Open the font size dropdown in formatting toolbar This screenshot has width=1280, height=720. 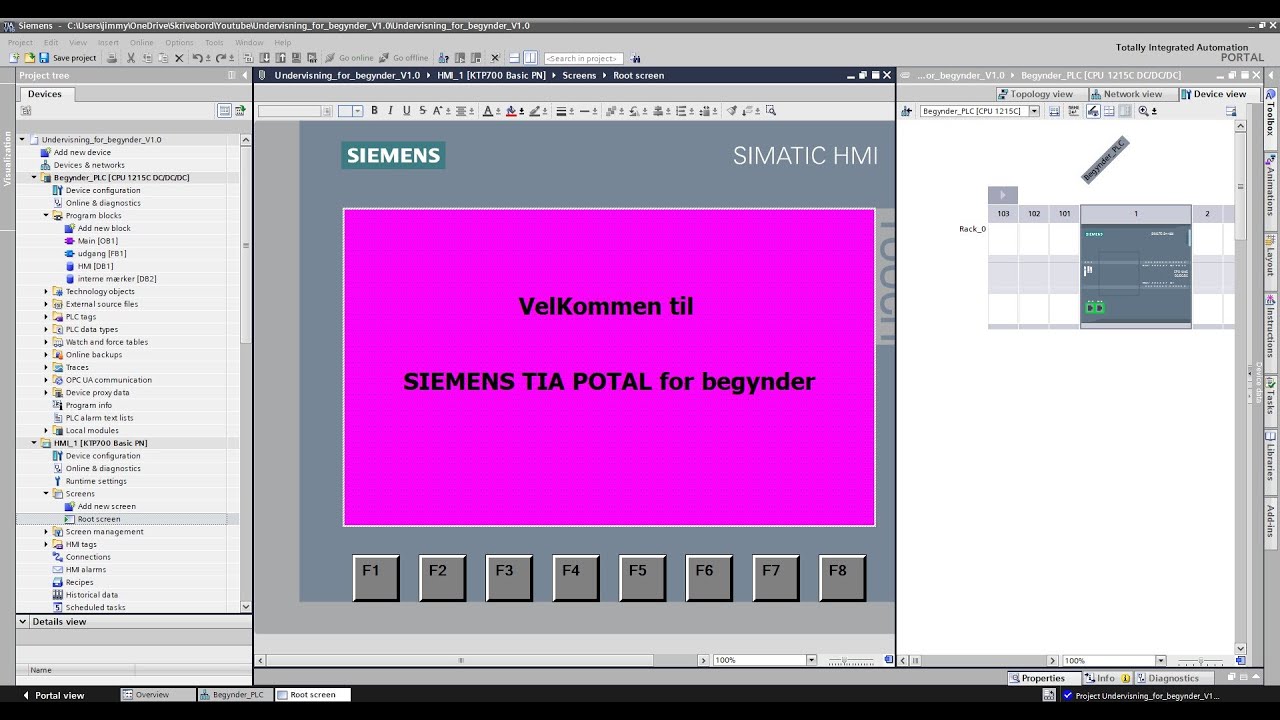357,111
